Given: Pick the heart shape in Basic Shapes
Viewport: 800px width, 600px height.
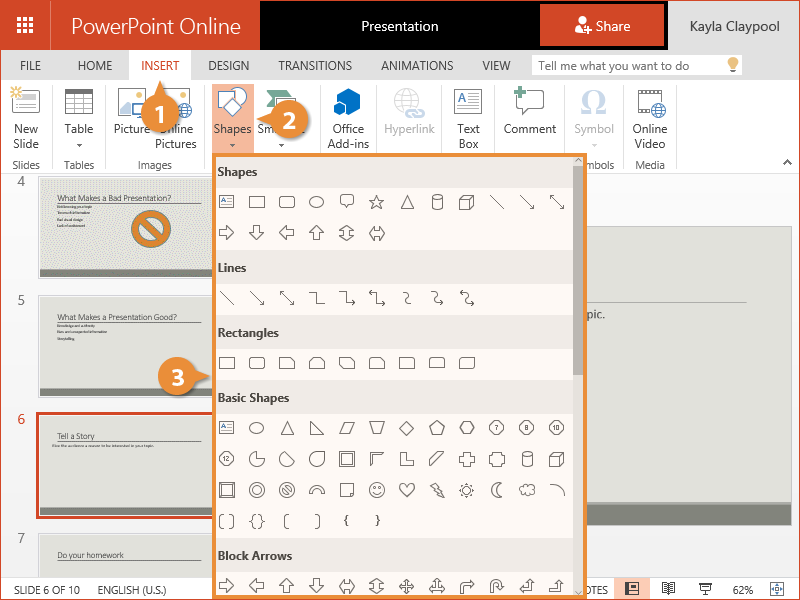Looking at the screenshot, I should click(407, 490).
